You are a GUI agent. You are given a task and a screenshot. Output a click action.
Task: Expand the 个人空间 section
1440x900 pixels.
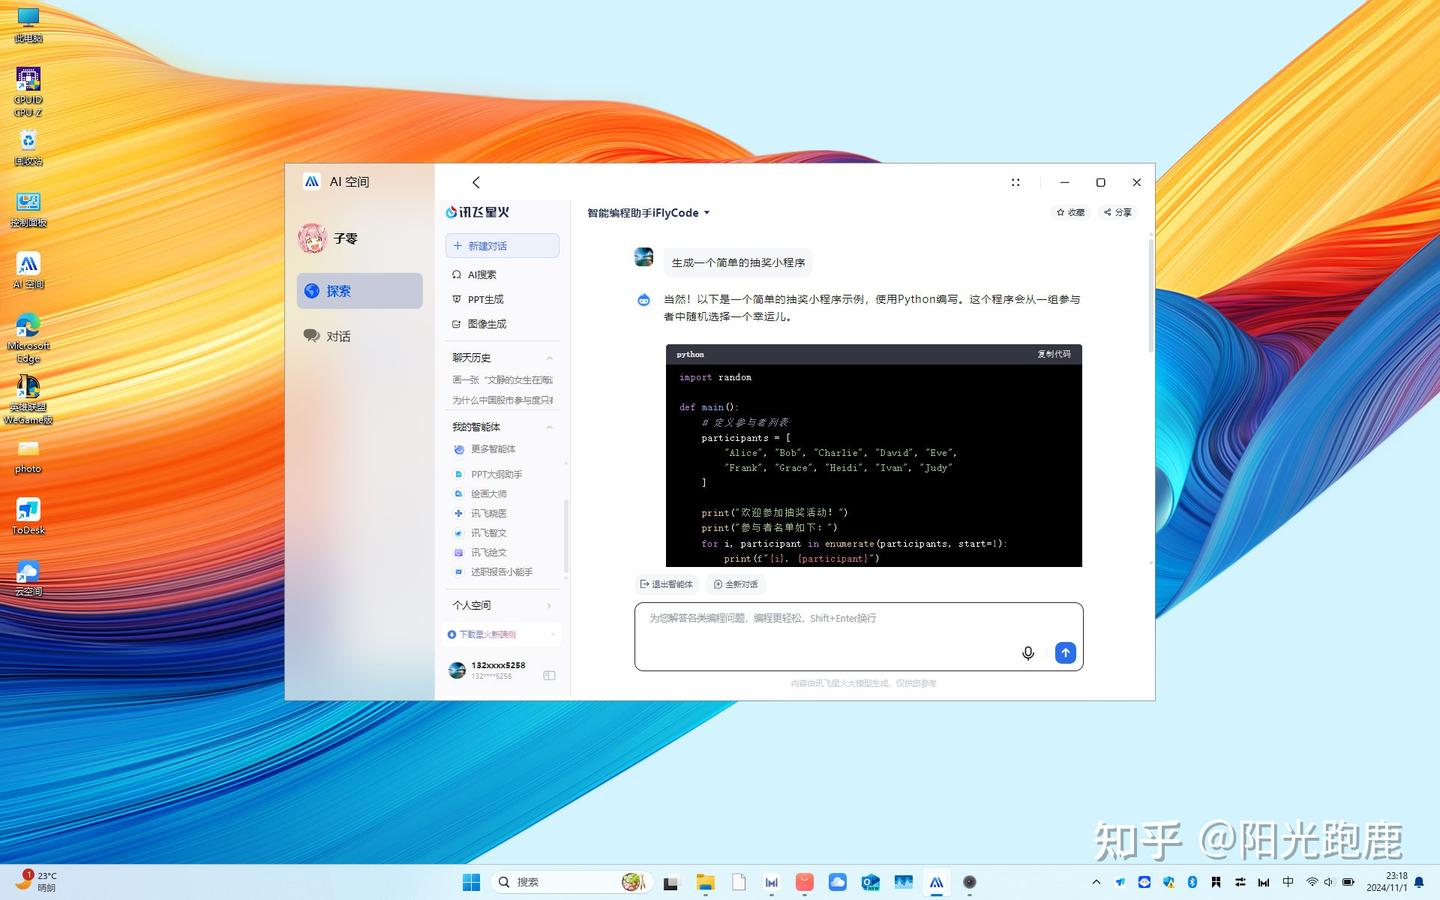pyautogui.click(x=549, y=606)
